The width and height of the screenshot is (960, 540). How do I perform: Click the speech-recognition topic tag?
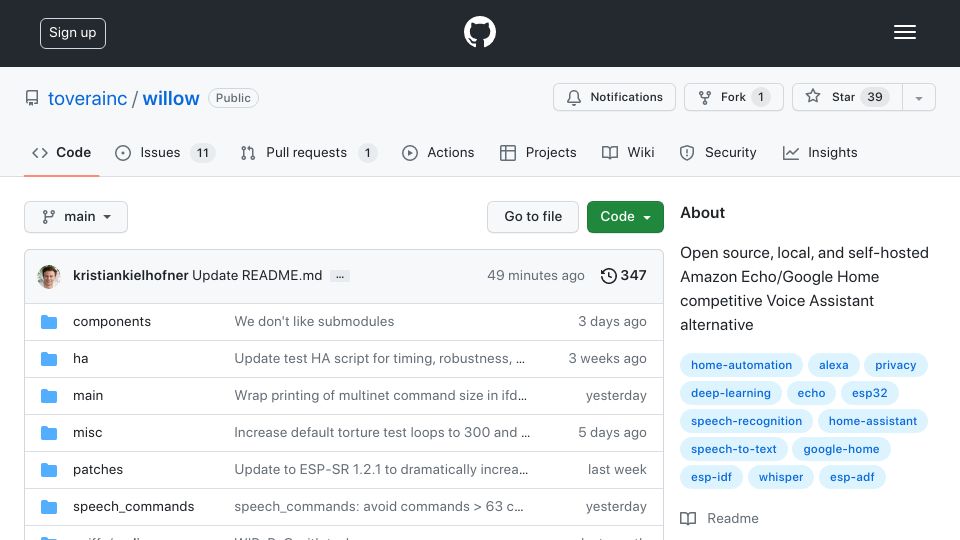[x=746, y=421]
